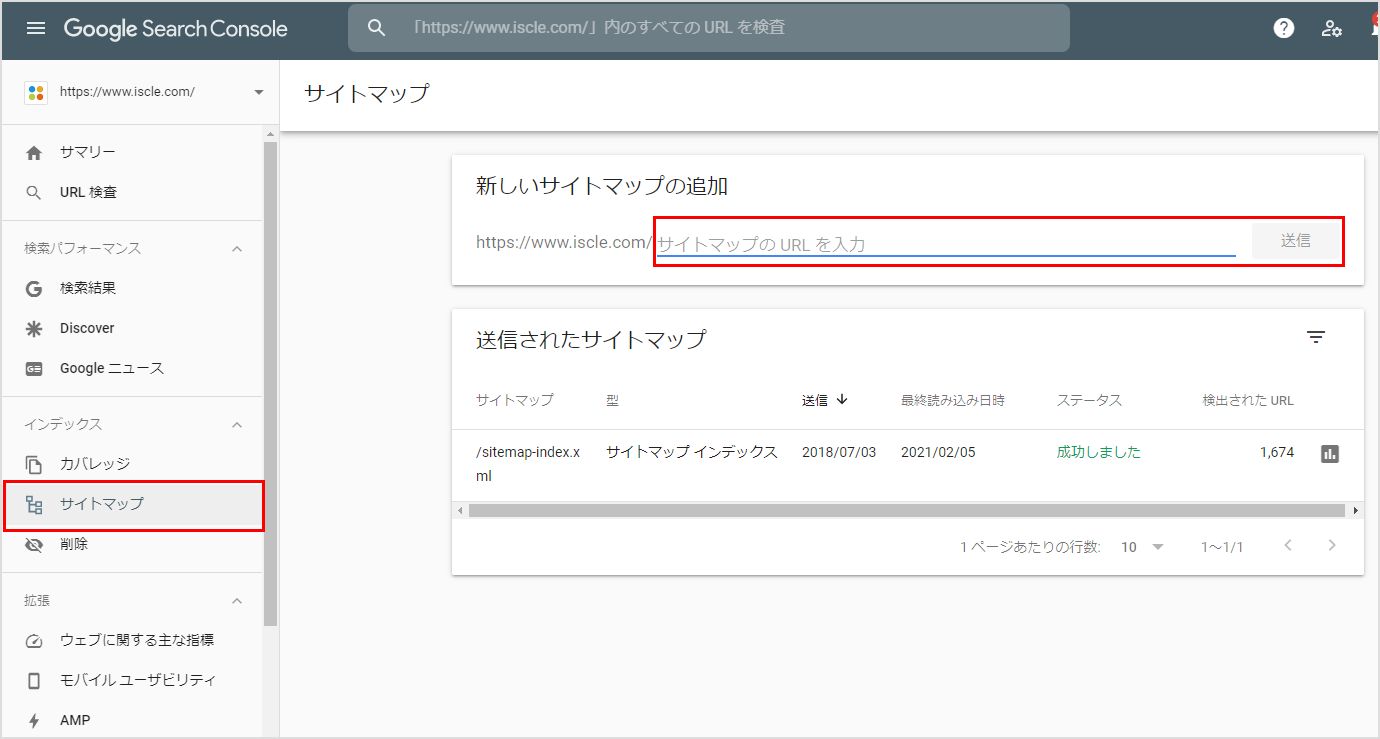This screenshot has height=739, width=1380.
Task: Open 削除 in sidebar
Action: click(132, 545)
